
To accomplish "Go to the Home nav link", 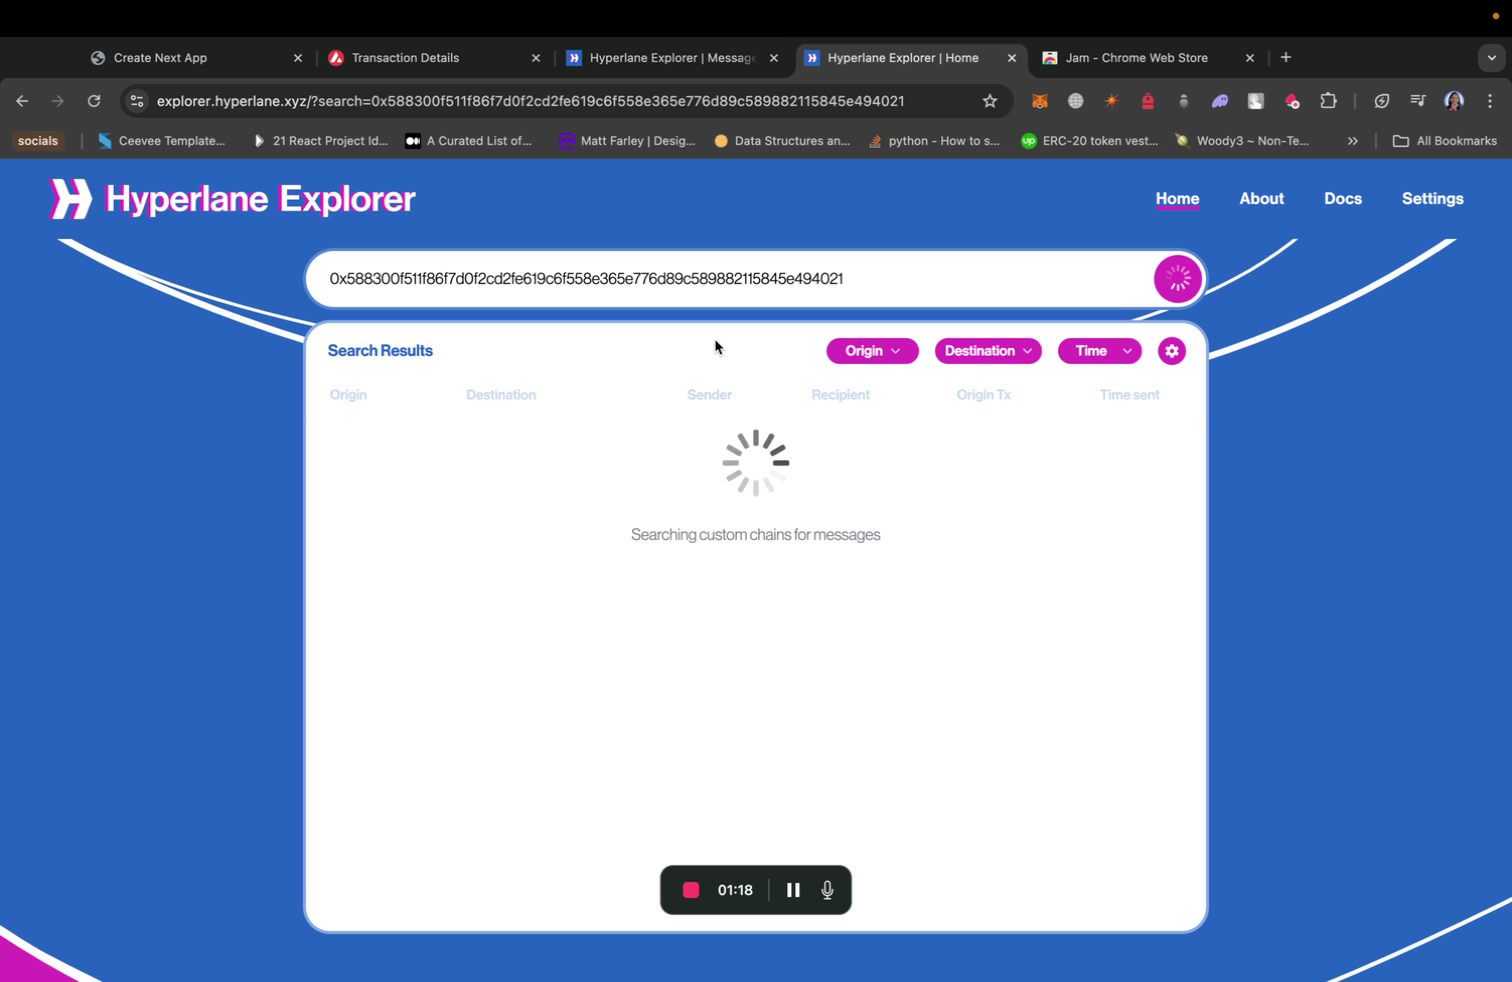I will (1177, 199).
